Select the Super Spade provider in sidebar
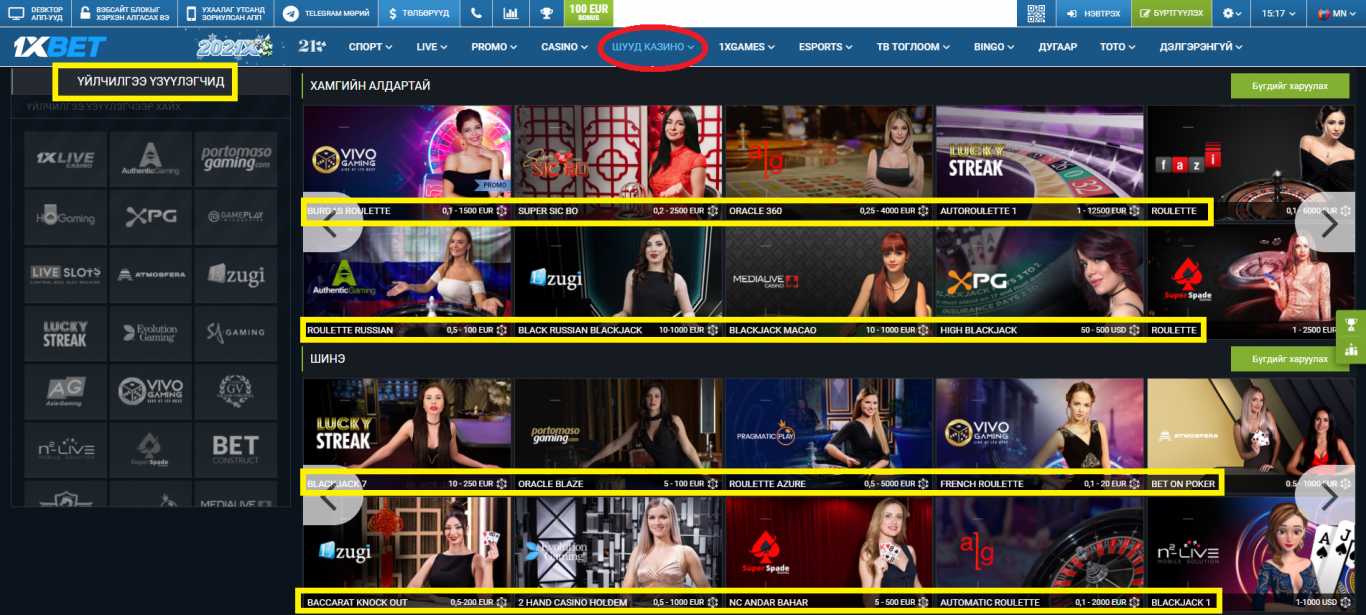 (x=150, y=449)
